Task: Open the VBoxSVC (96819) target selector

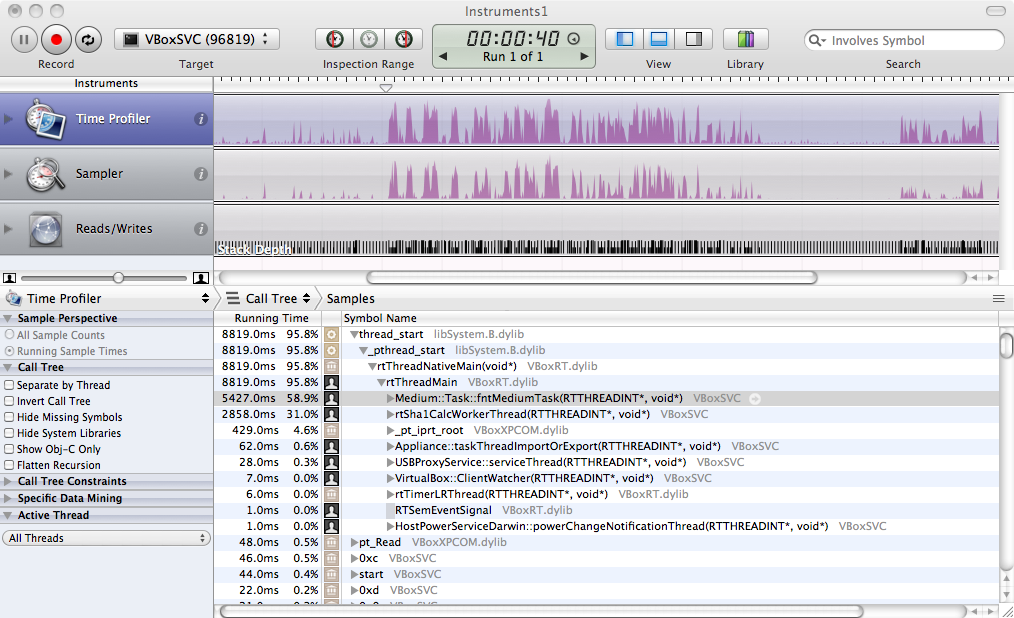Action: [x=197, y=39]
